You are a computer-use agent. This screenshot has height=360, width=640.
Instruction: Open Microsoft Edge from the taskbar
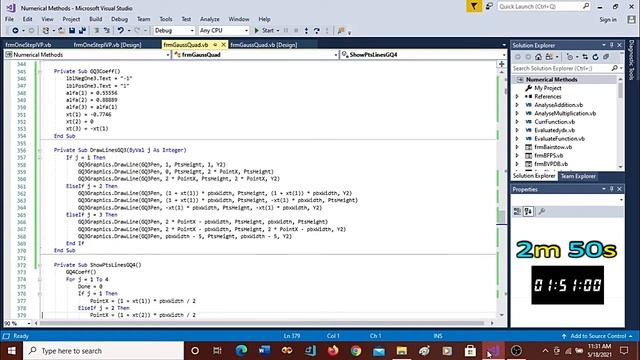coord(241,351)
